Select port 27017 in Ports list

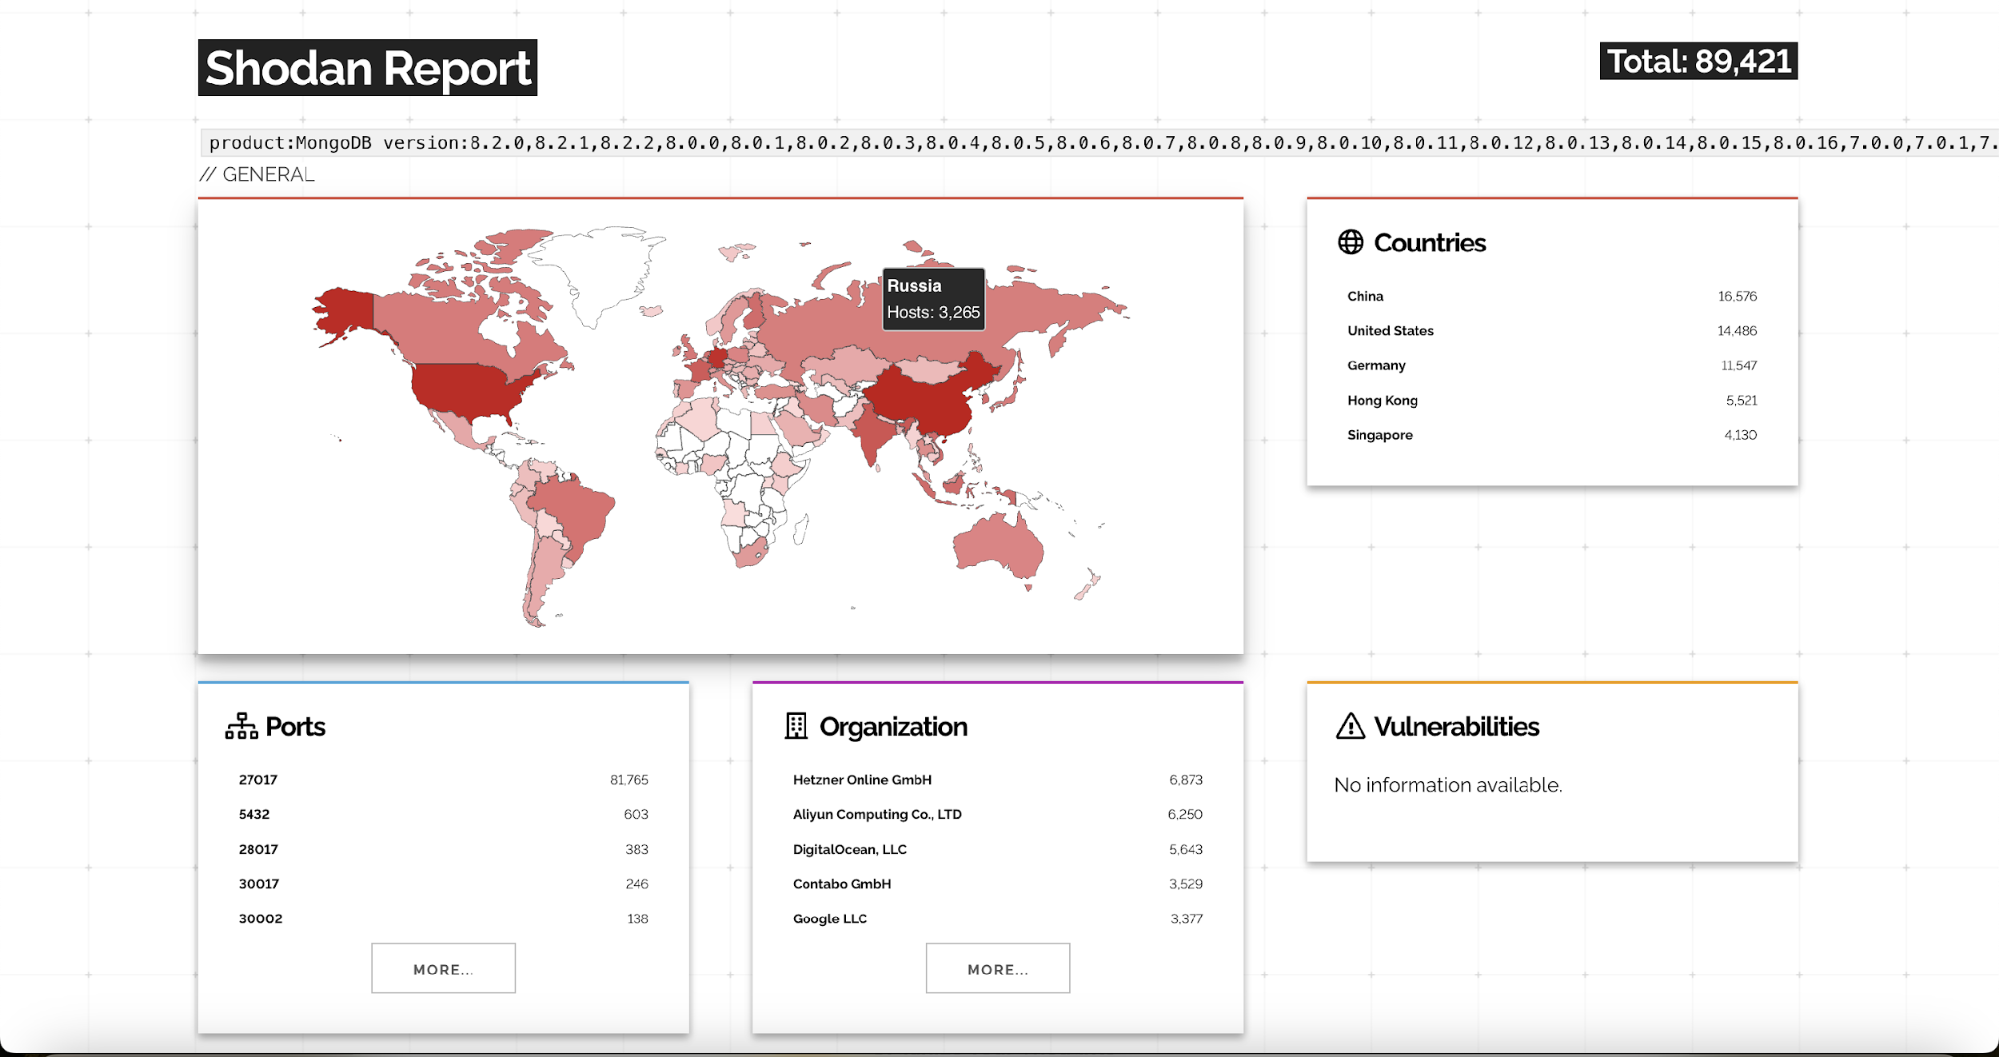coord(258,780)
